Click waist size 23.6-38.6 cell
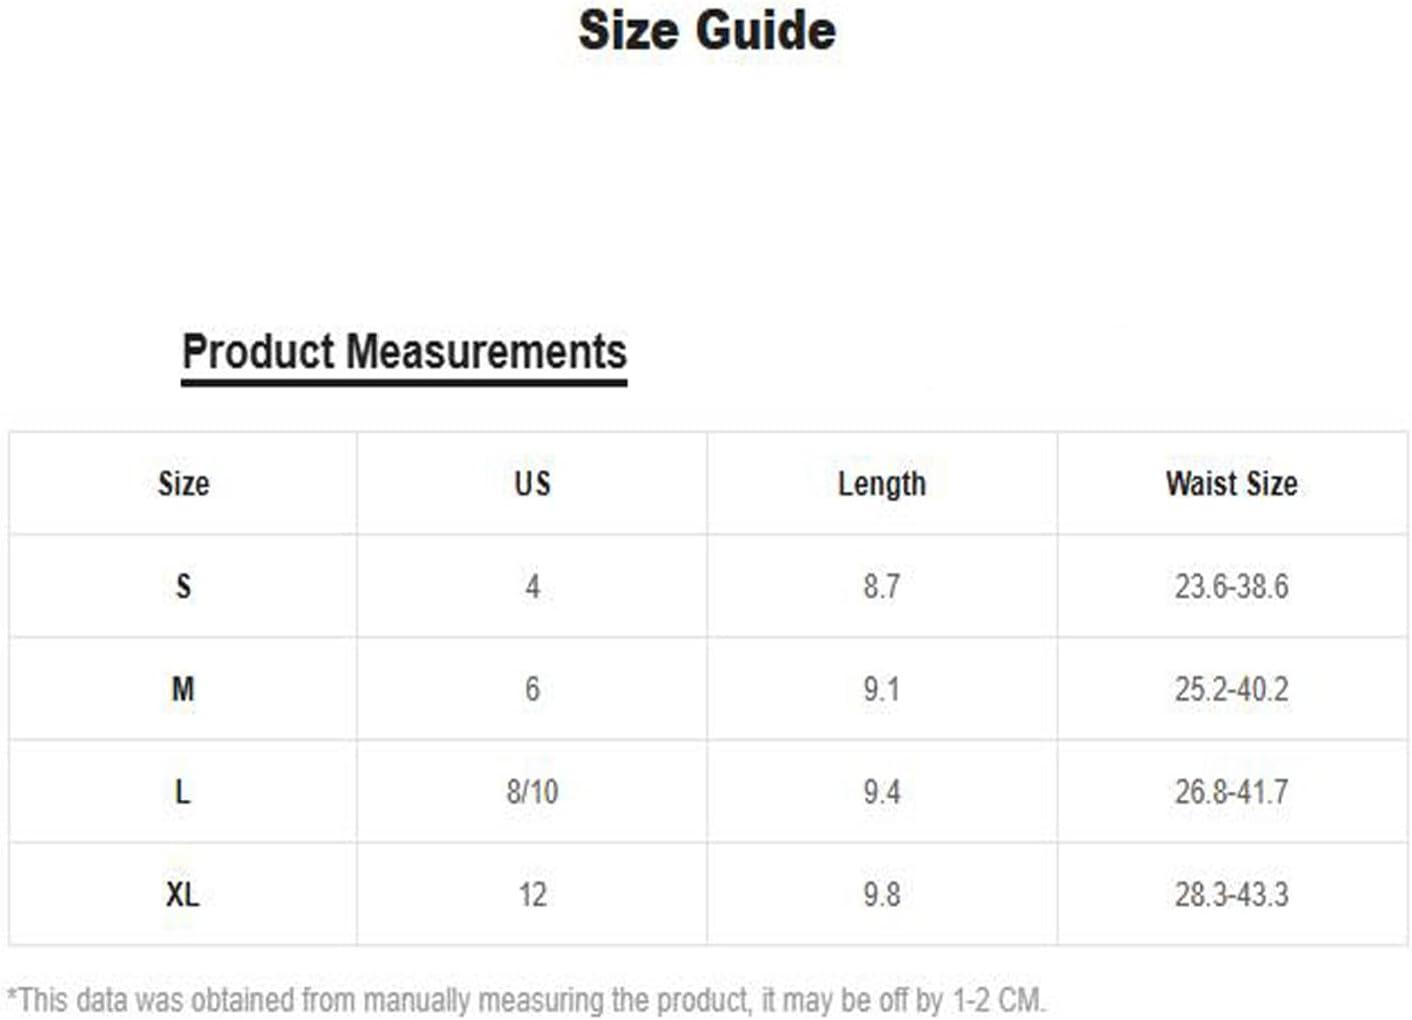Screen dimensions: 1412x1020 pyautogui.click(x=1231, y=586)
